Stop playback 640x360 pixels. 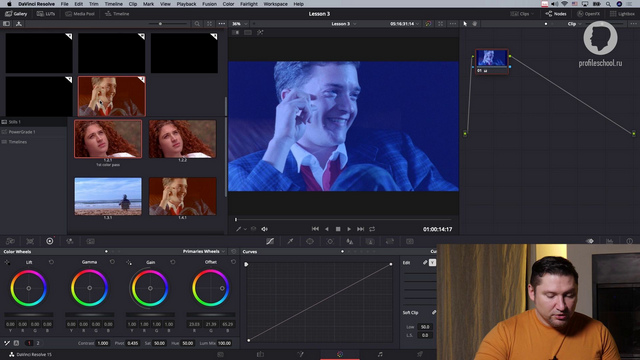pos(338,229)
